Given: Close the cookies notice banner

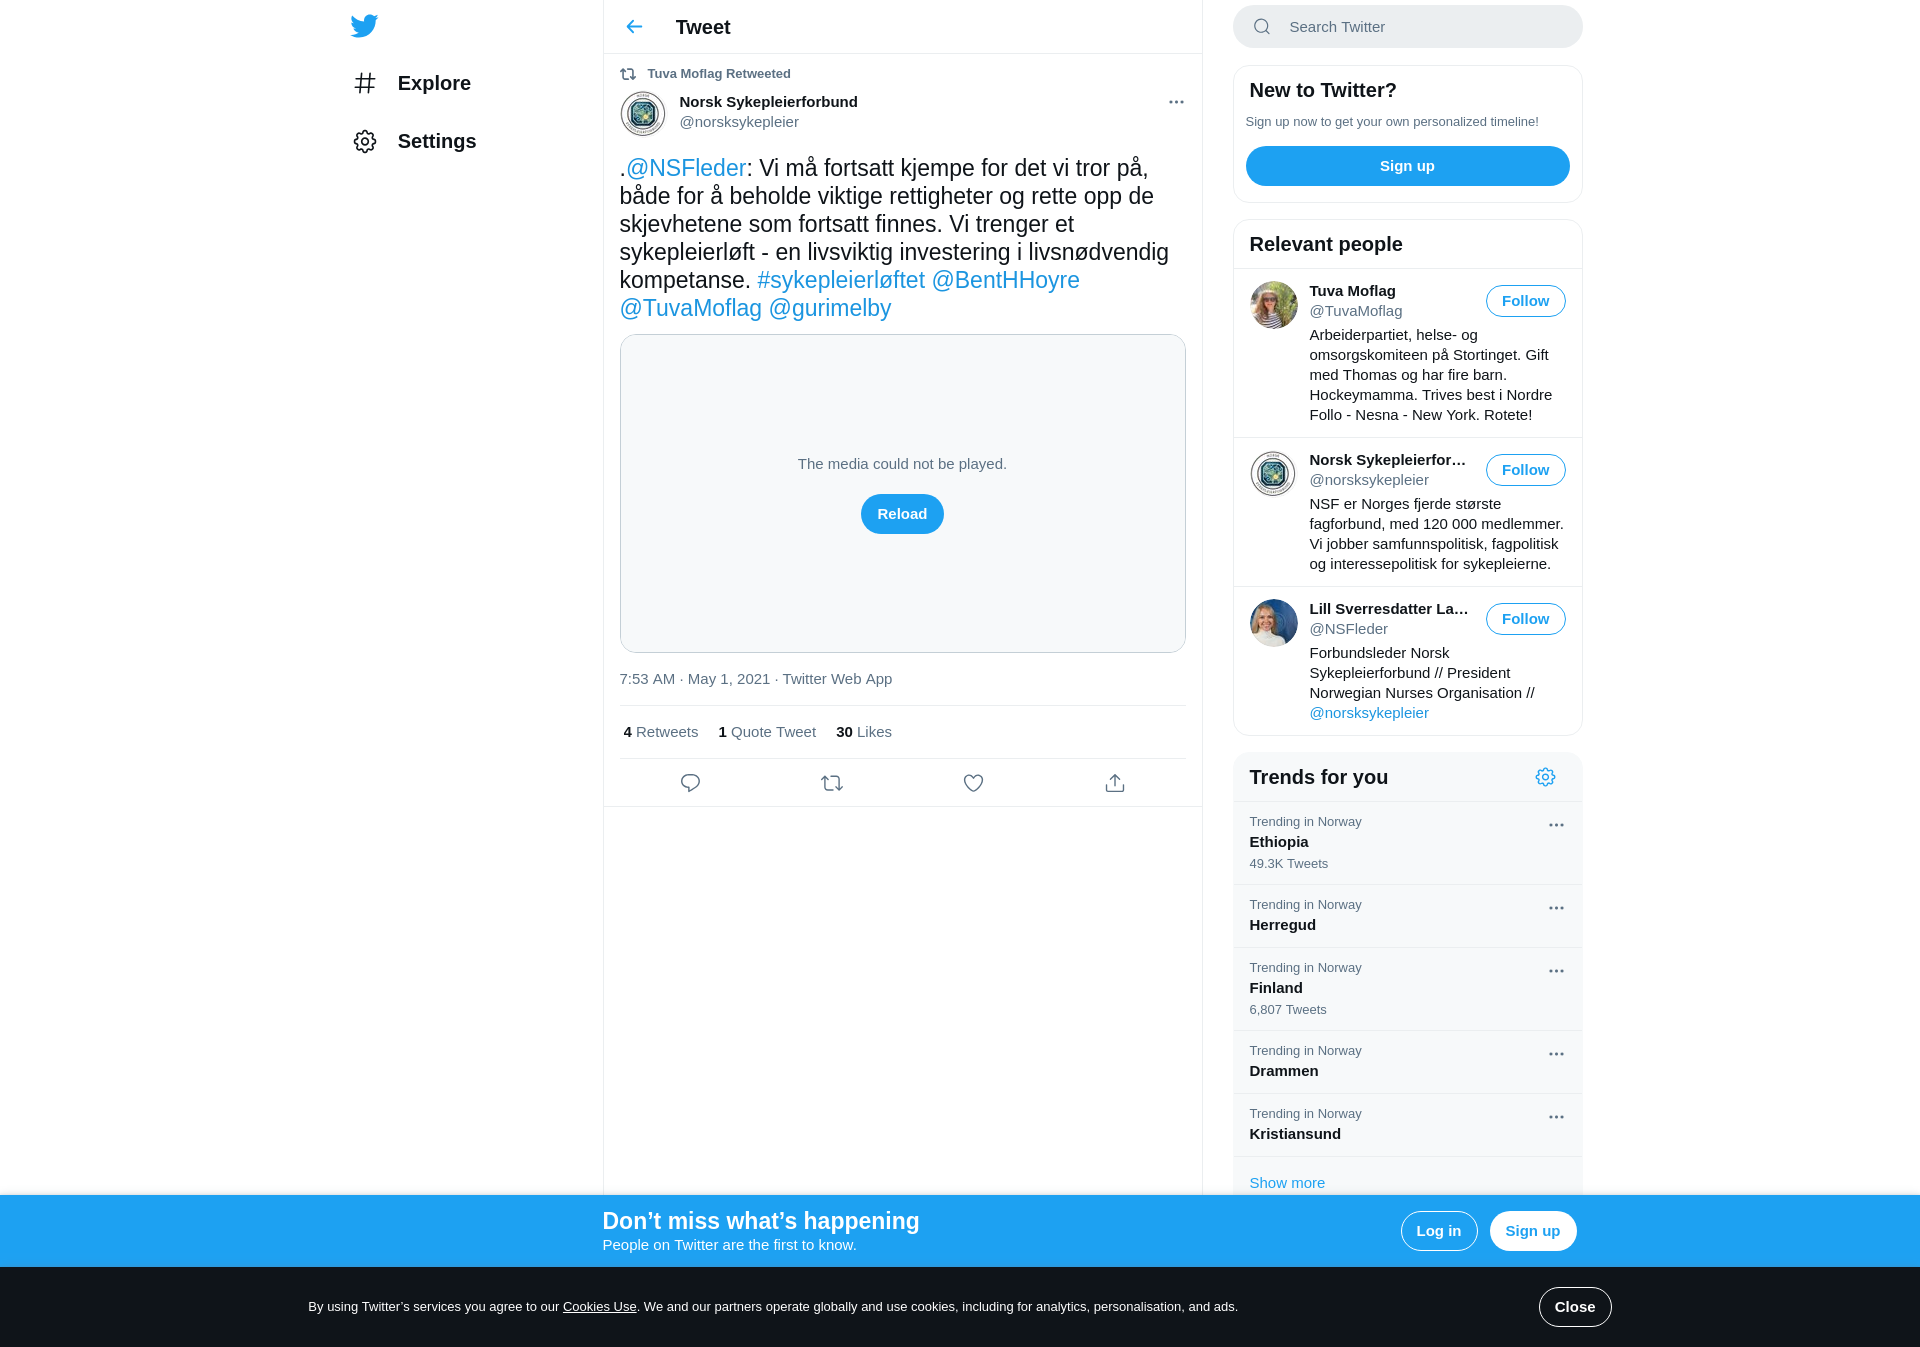Looking at the screenshot, I should tap(1575, 1307).
